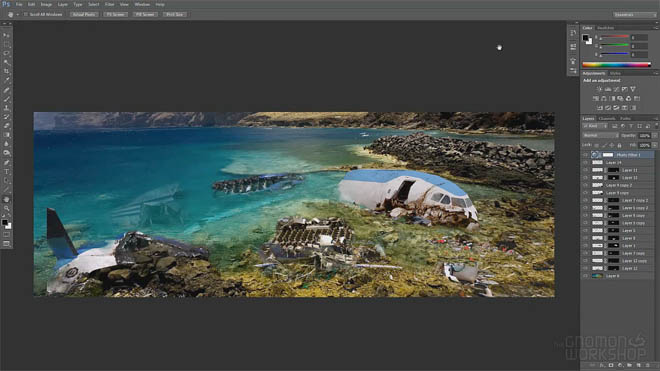This screenshot has height=371, width=660.
Task: Open the Essentials workspace dropdown
Action: pos(634,15)
